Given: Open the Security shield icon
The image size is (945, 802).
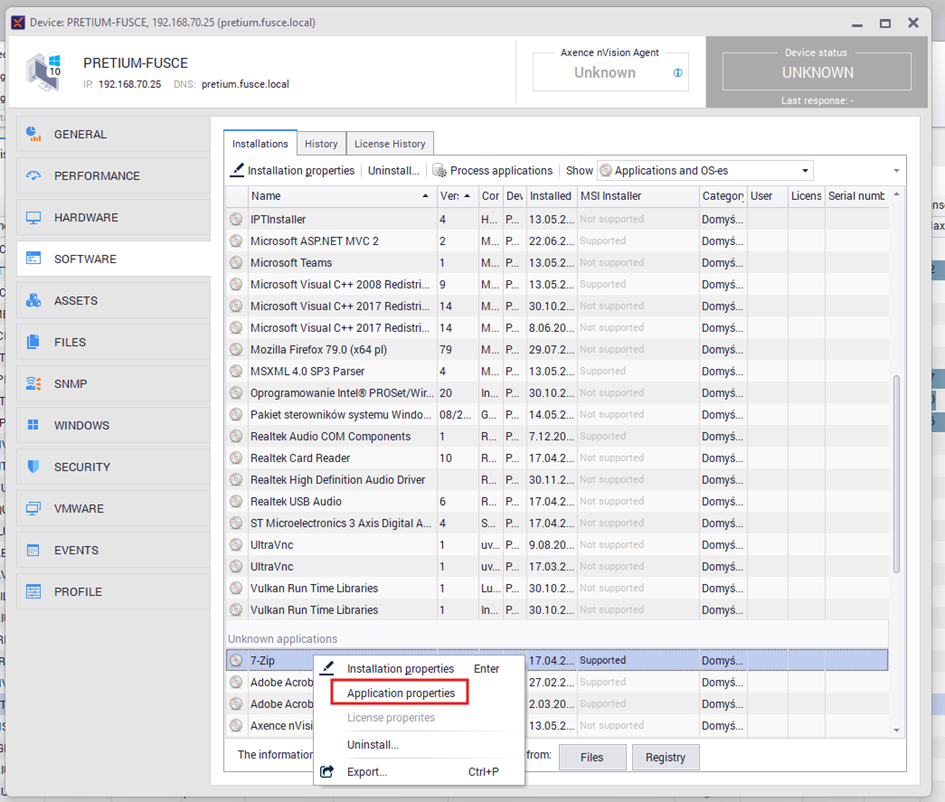Looking at the screenshot, I should (x=34, y=467).
